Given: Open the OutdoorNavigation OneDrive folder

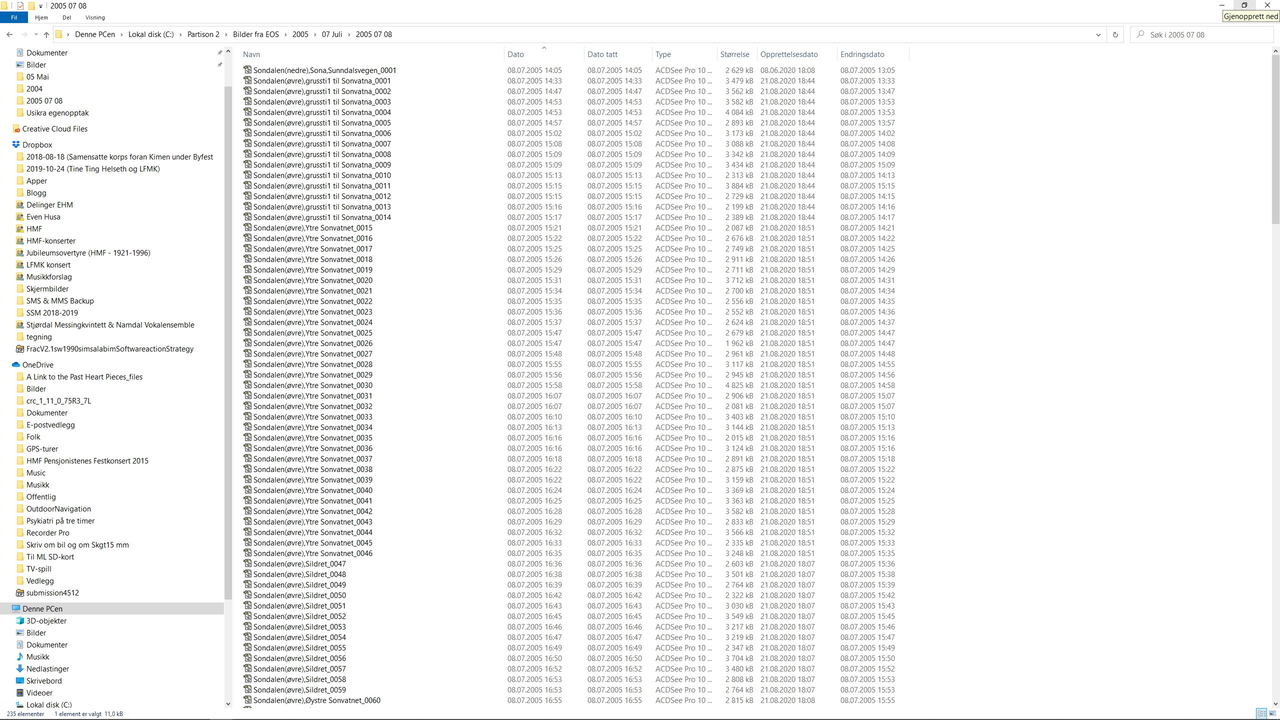Looking at the screenshot, I should pyautogui.click(x=58, y=509).
